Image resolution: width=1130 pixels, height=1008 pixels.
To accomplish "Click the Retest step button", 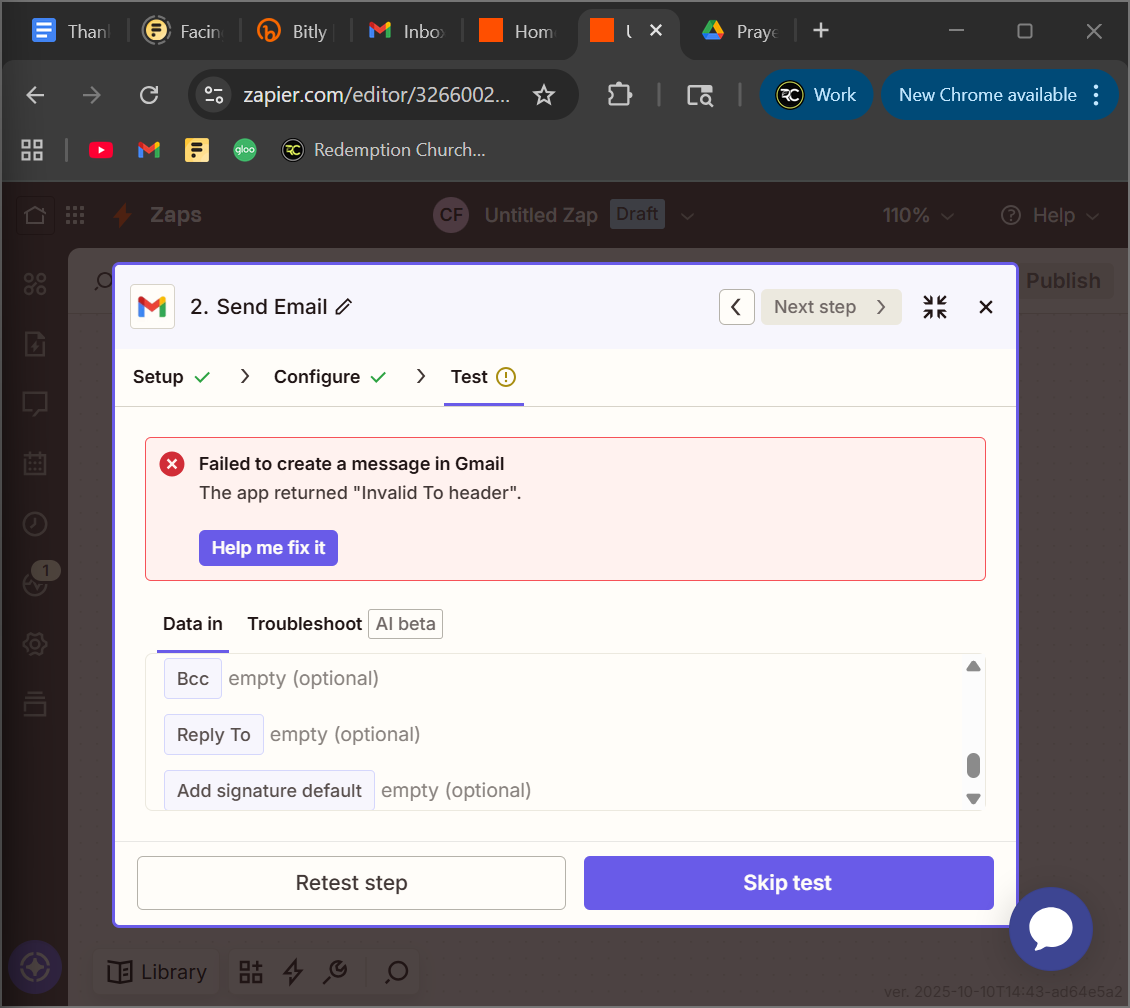I will click(x=351, y=883).
